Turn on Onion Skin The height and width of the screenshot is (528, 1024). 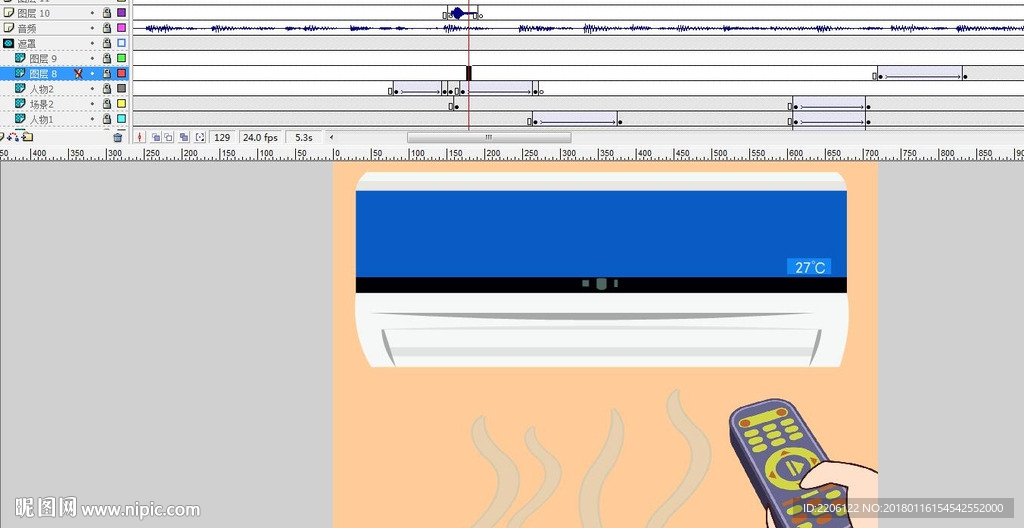pyautogui.click(x=156, y=137)
